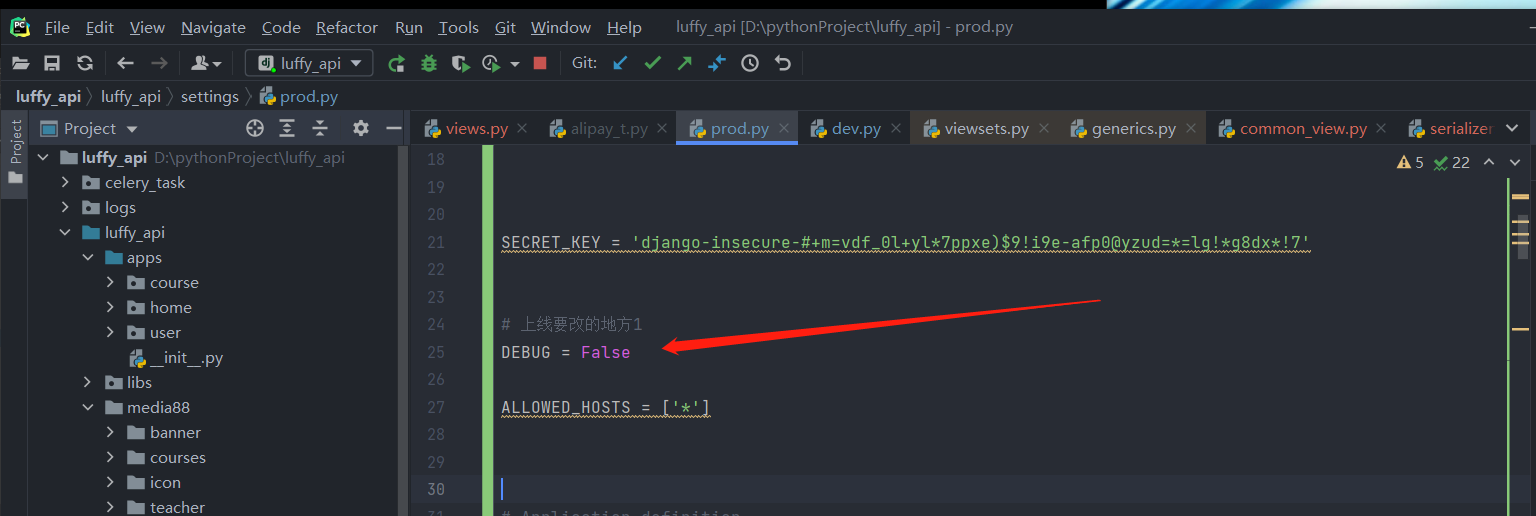Hide the Project panel with minus icon

[x=393, y=128]
